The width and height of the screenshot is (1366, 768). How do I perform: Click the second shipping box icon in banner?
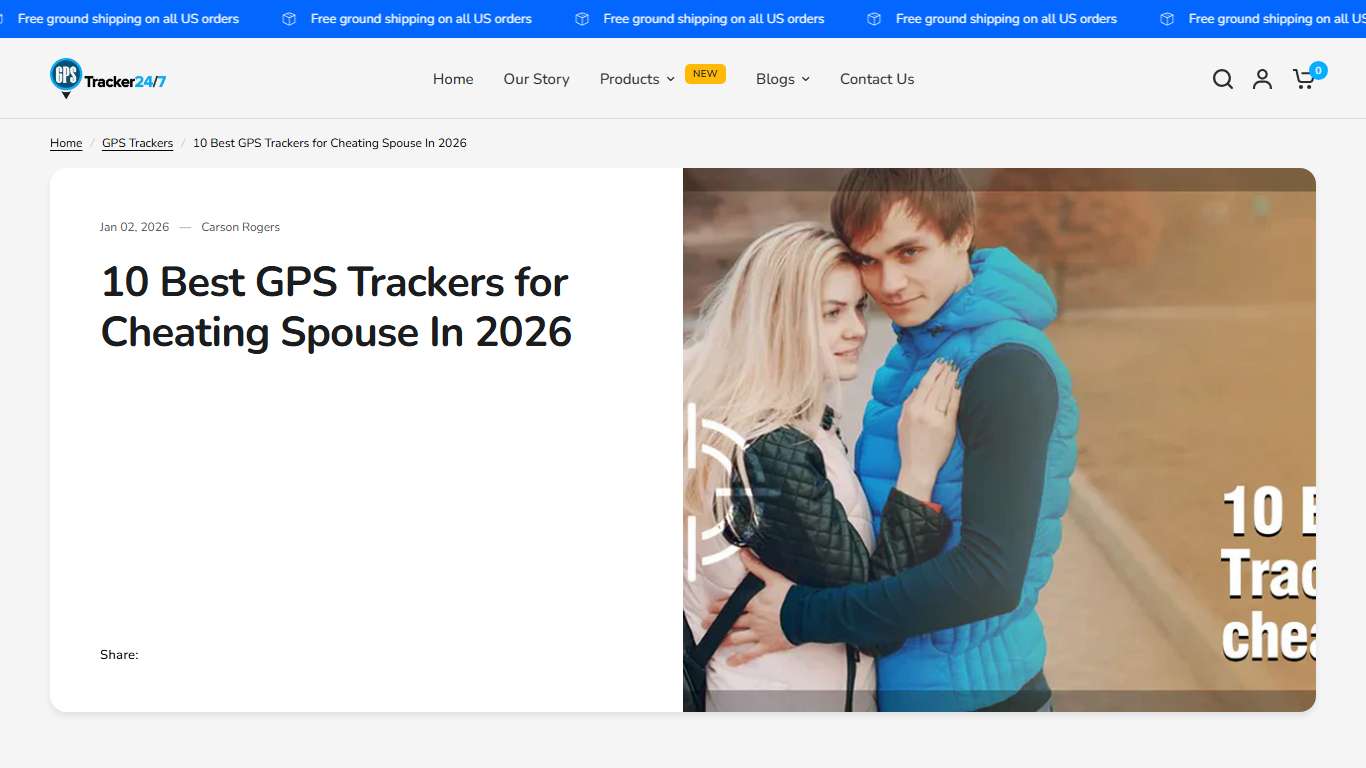(581, 18)
